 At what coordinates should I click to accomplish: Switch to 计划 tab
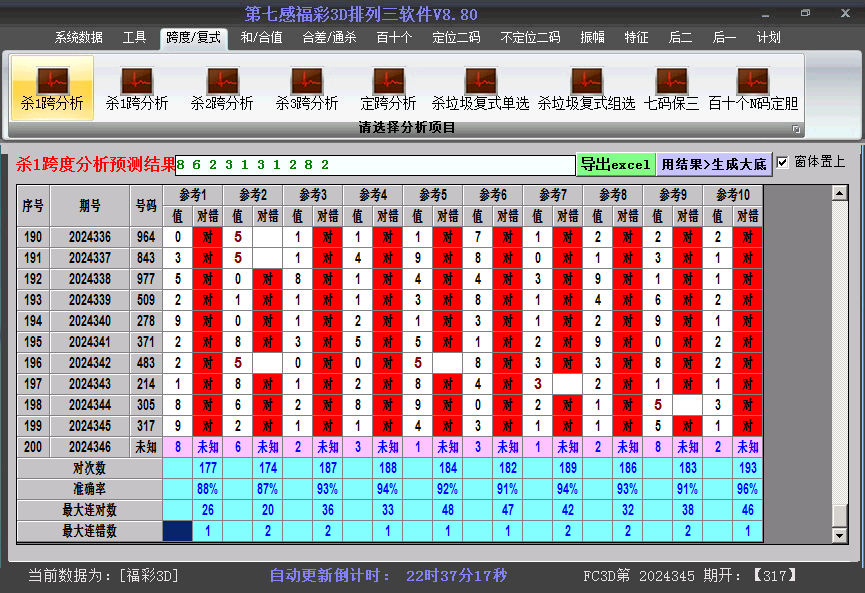(x=768, y=38)
